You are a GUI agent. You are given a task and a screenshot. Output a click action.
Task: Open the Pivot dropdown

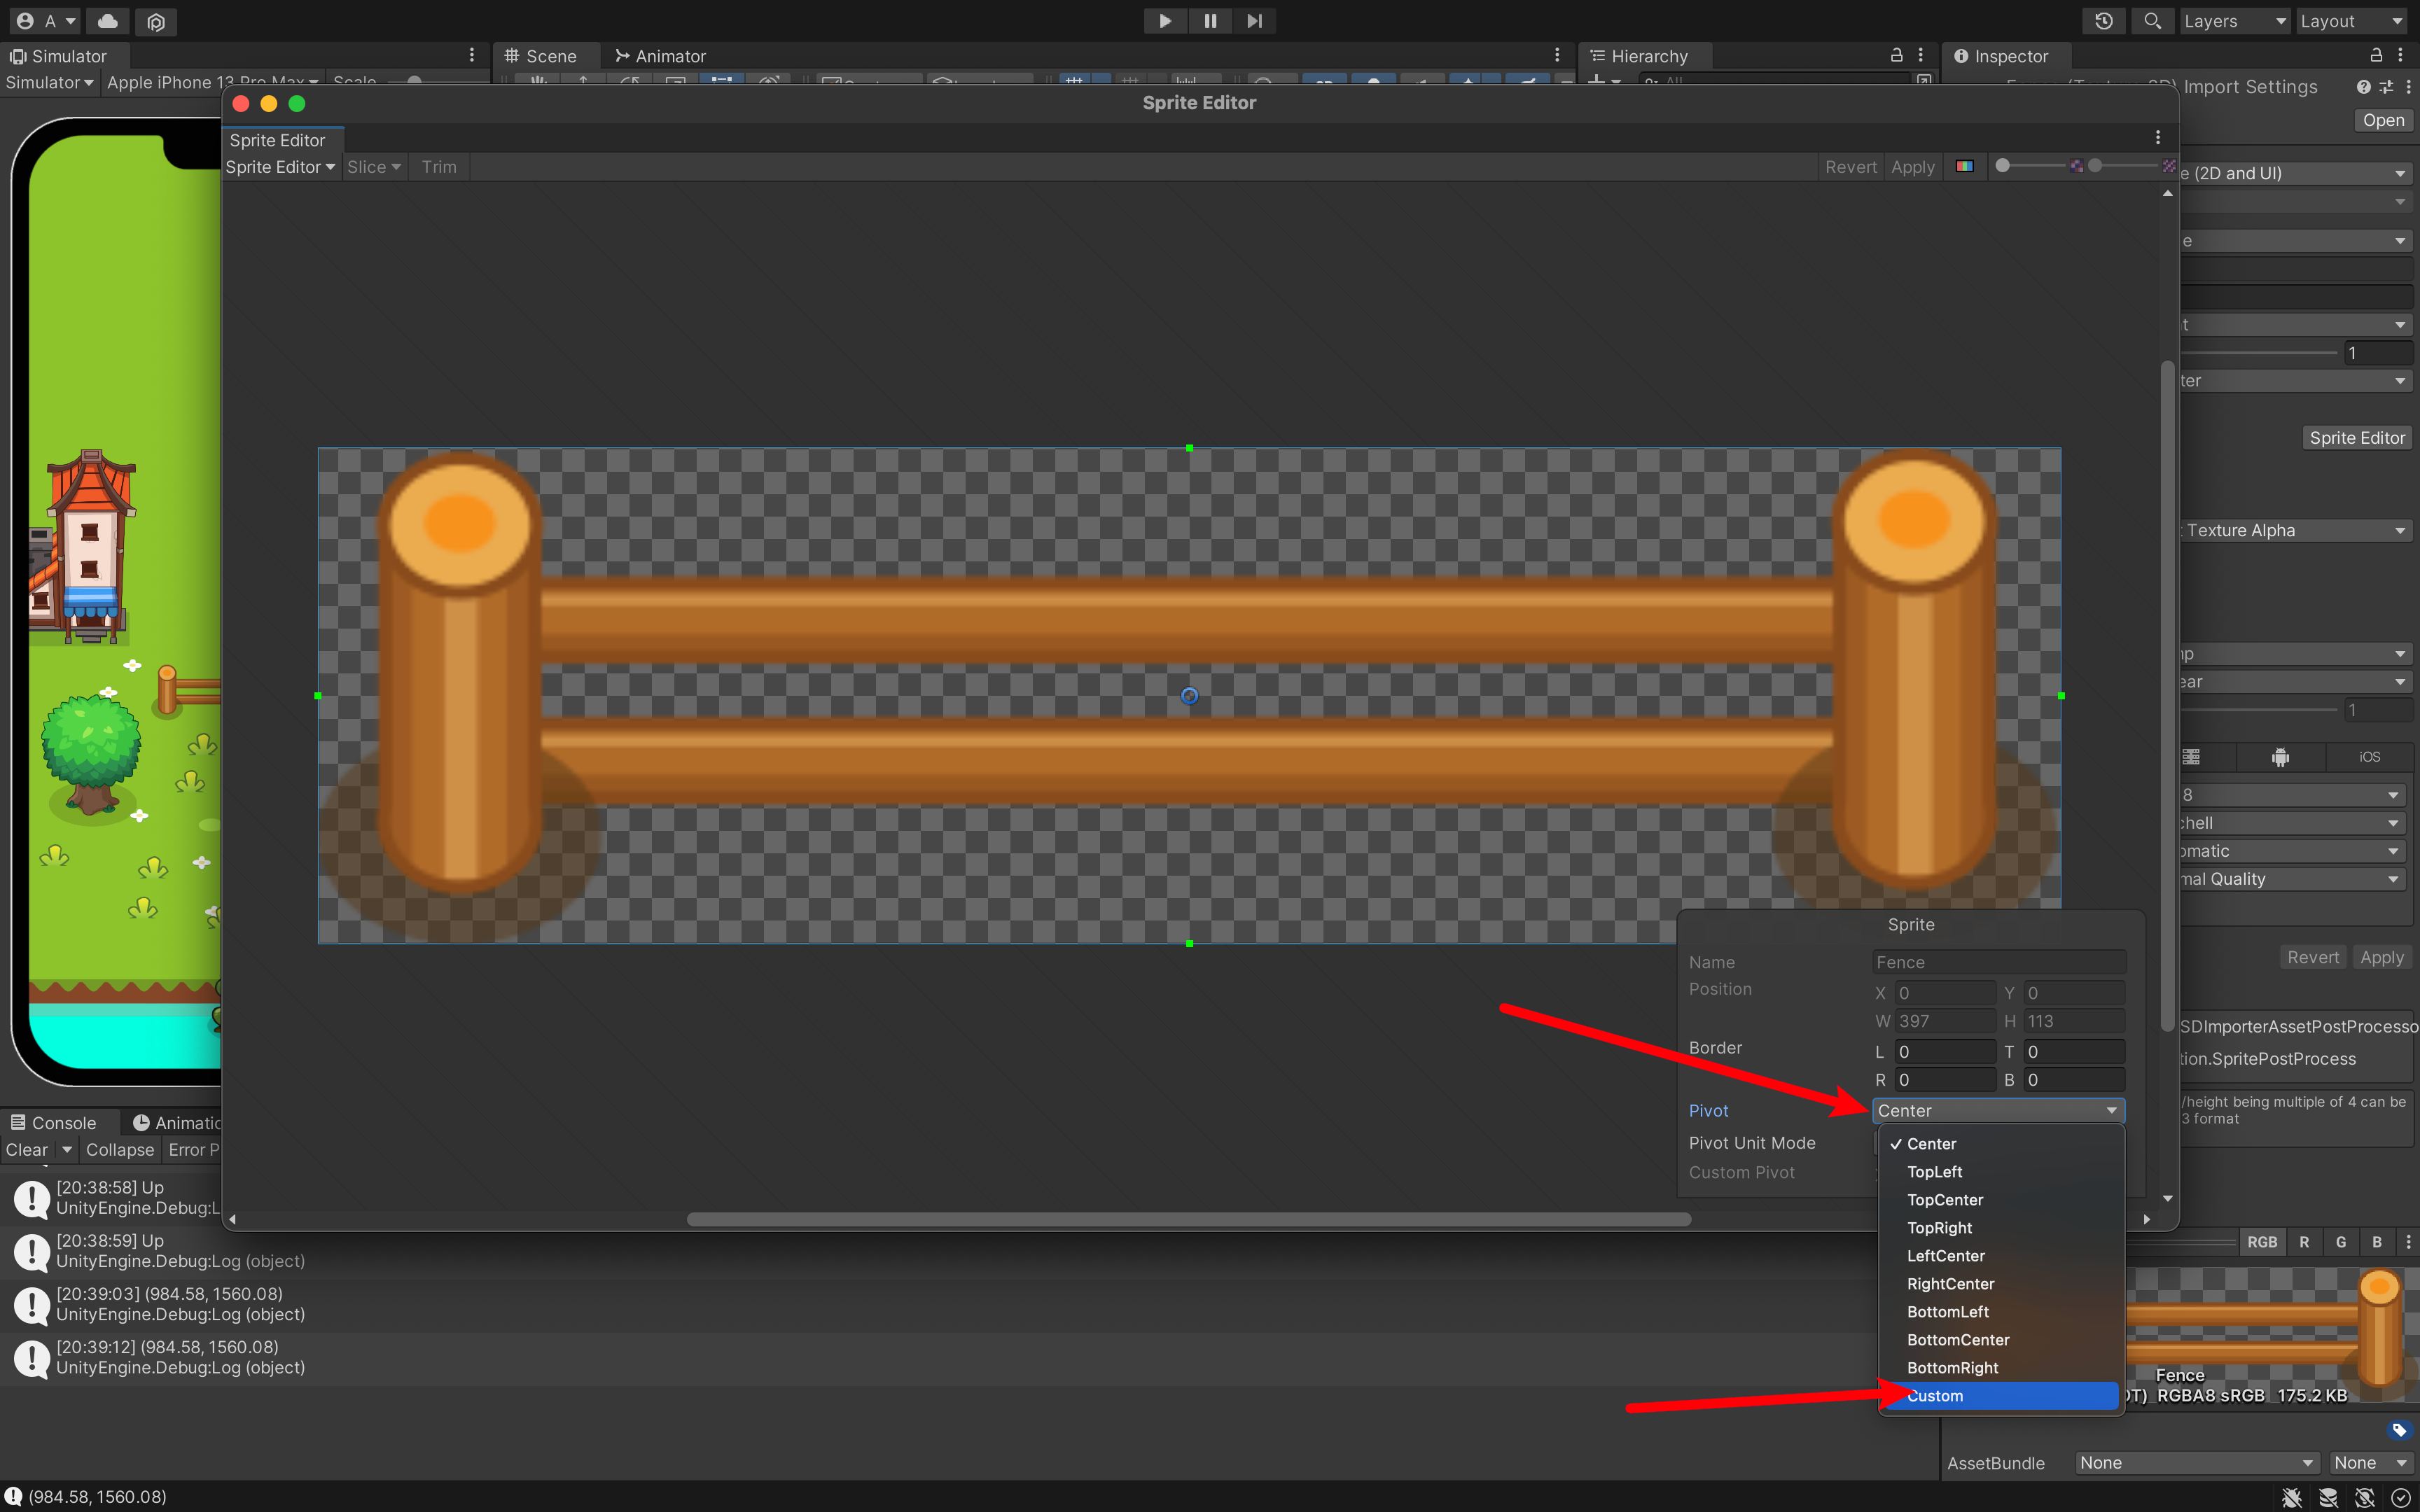[1998, 1110]
